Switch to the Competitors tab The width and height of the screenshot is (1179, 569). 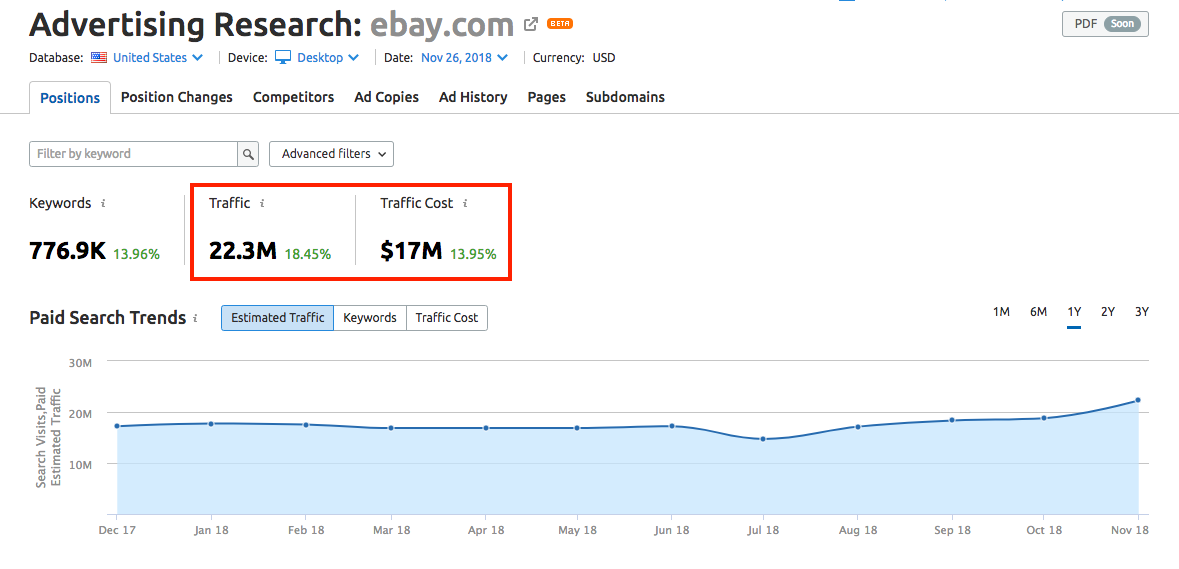293,97
